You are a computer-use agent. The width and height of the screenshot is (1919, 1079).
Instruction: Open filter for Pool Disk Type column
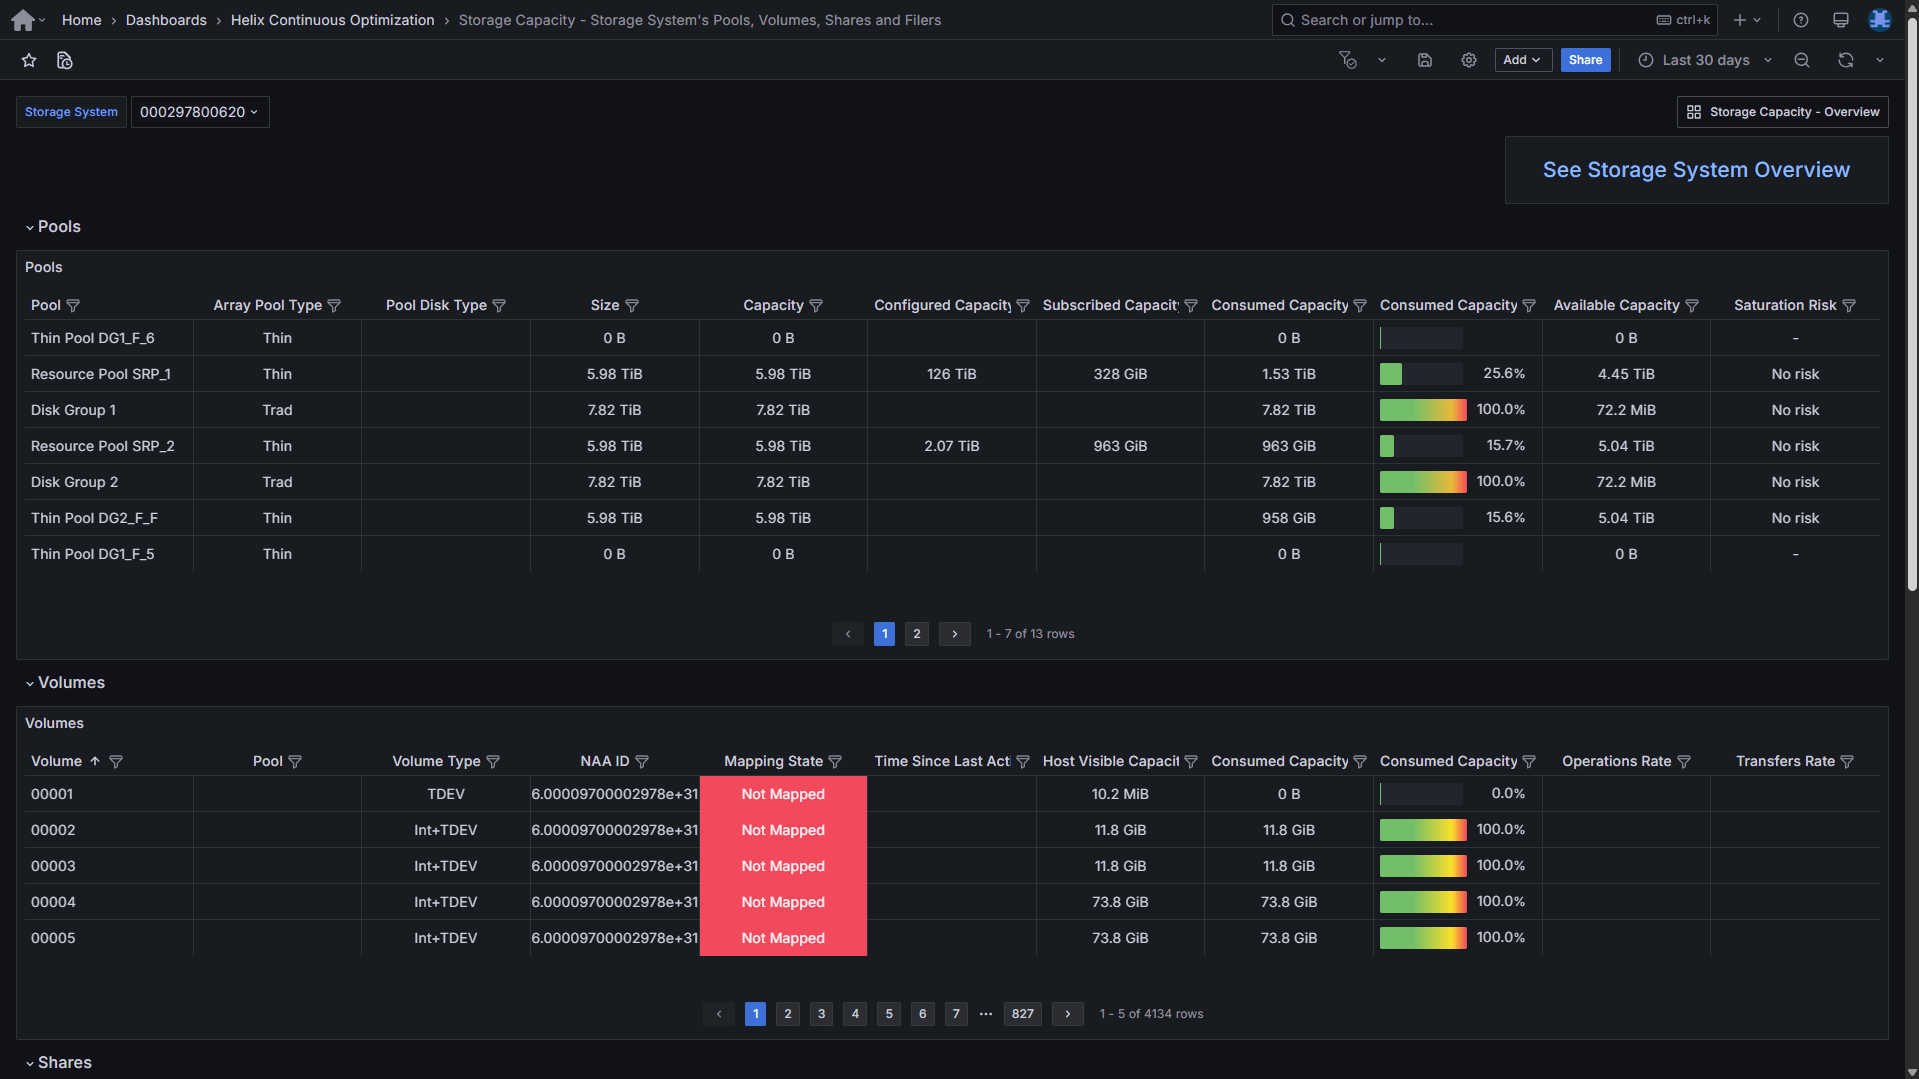point(499,306)
